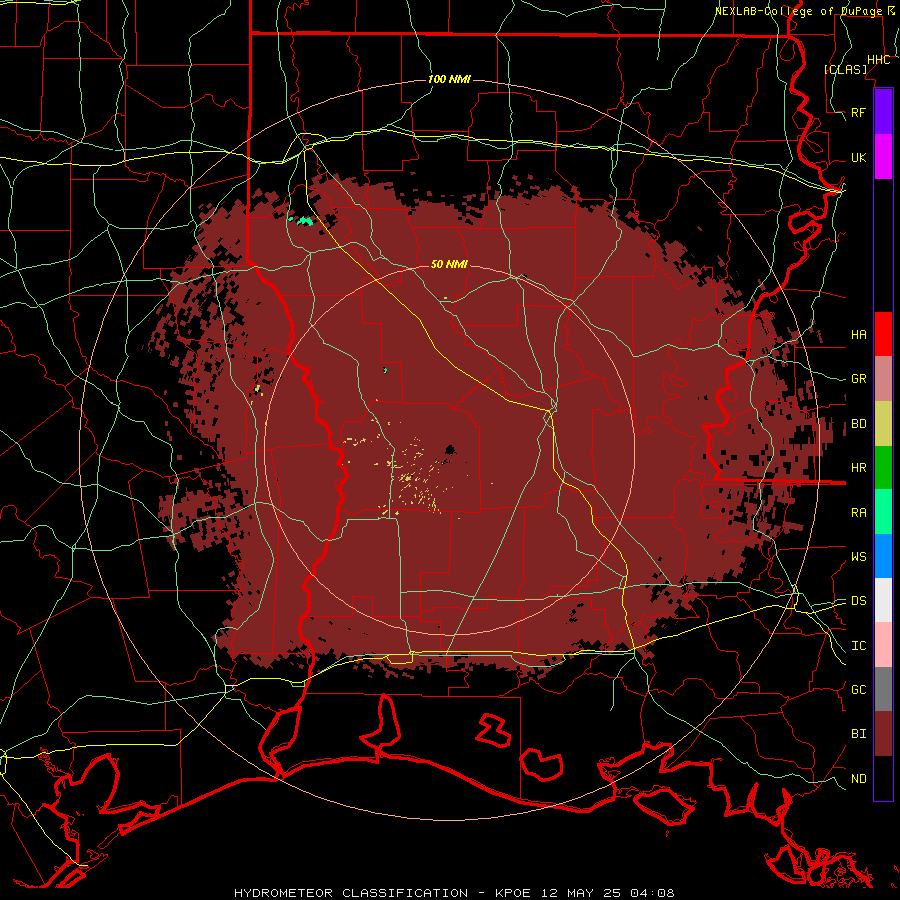The width and height of the screenshot is (900, 900).
Task: Click the green rain echo cluster
Action: coord(303,220)
